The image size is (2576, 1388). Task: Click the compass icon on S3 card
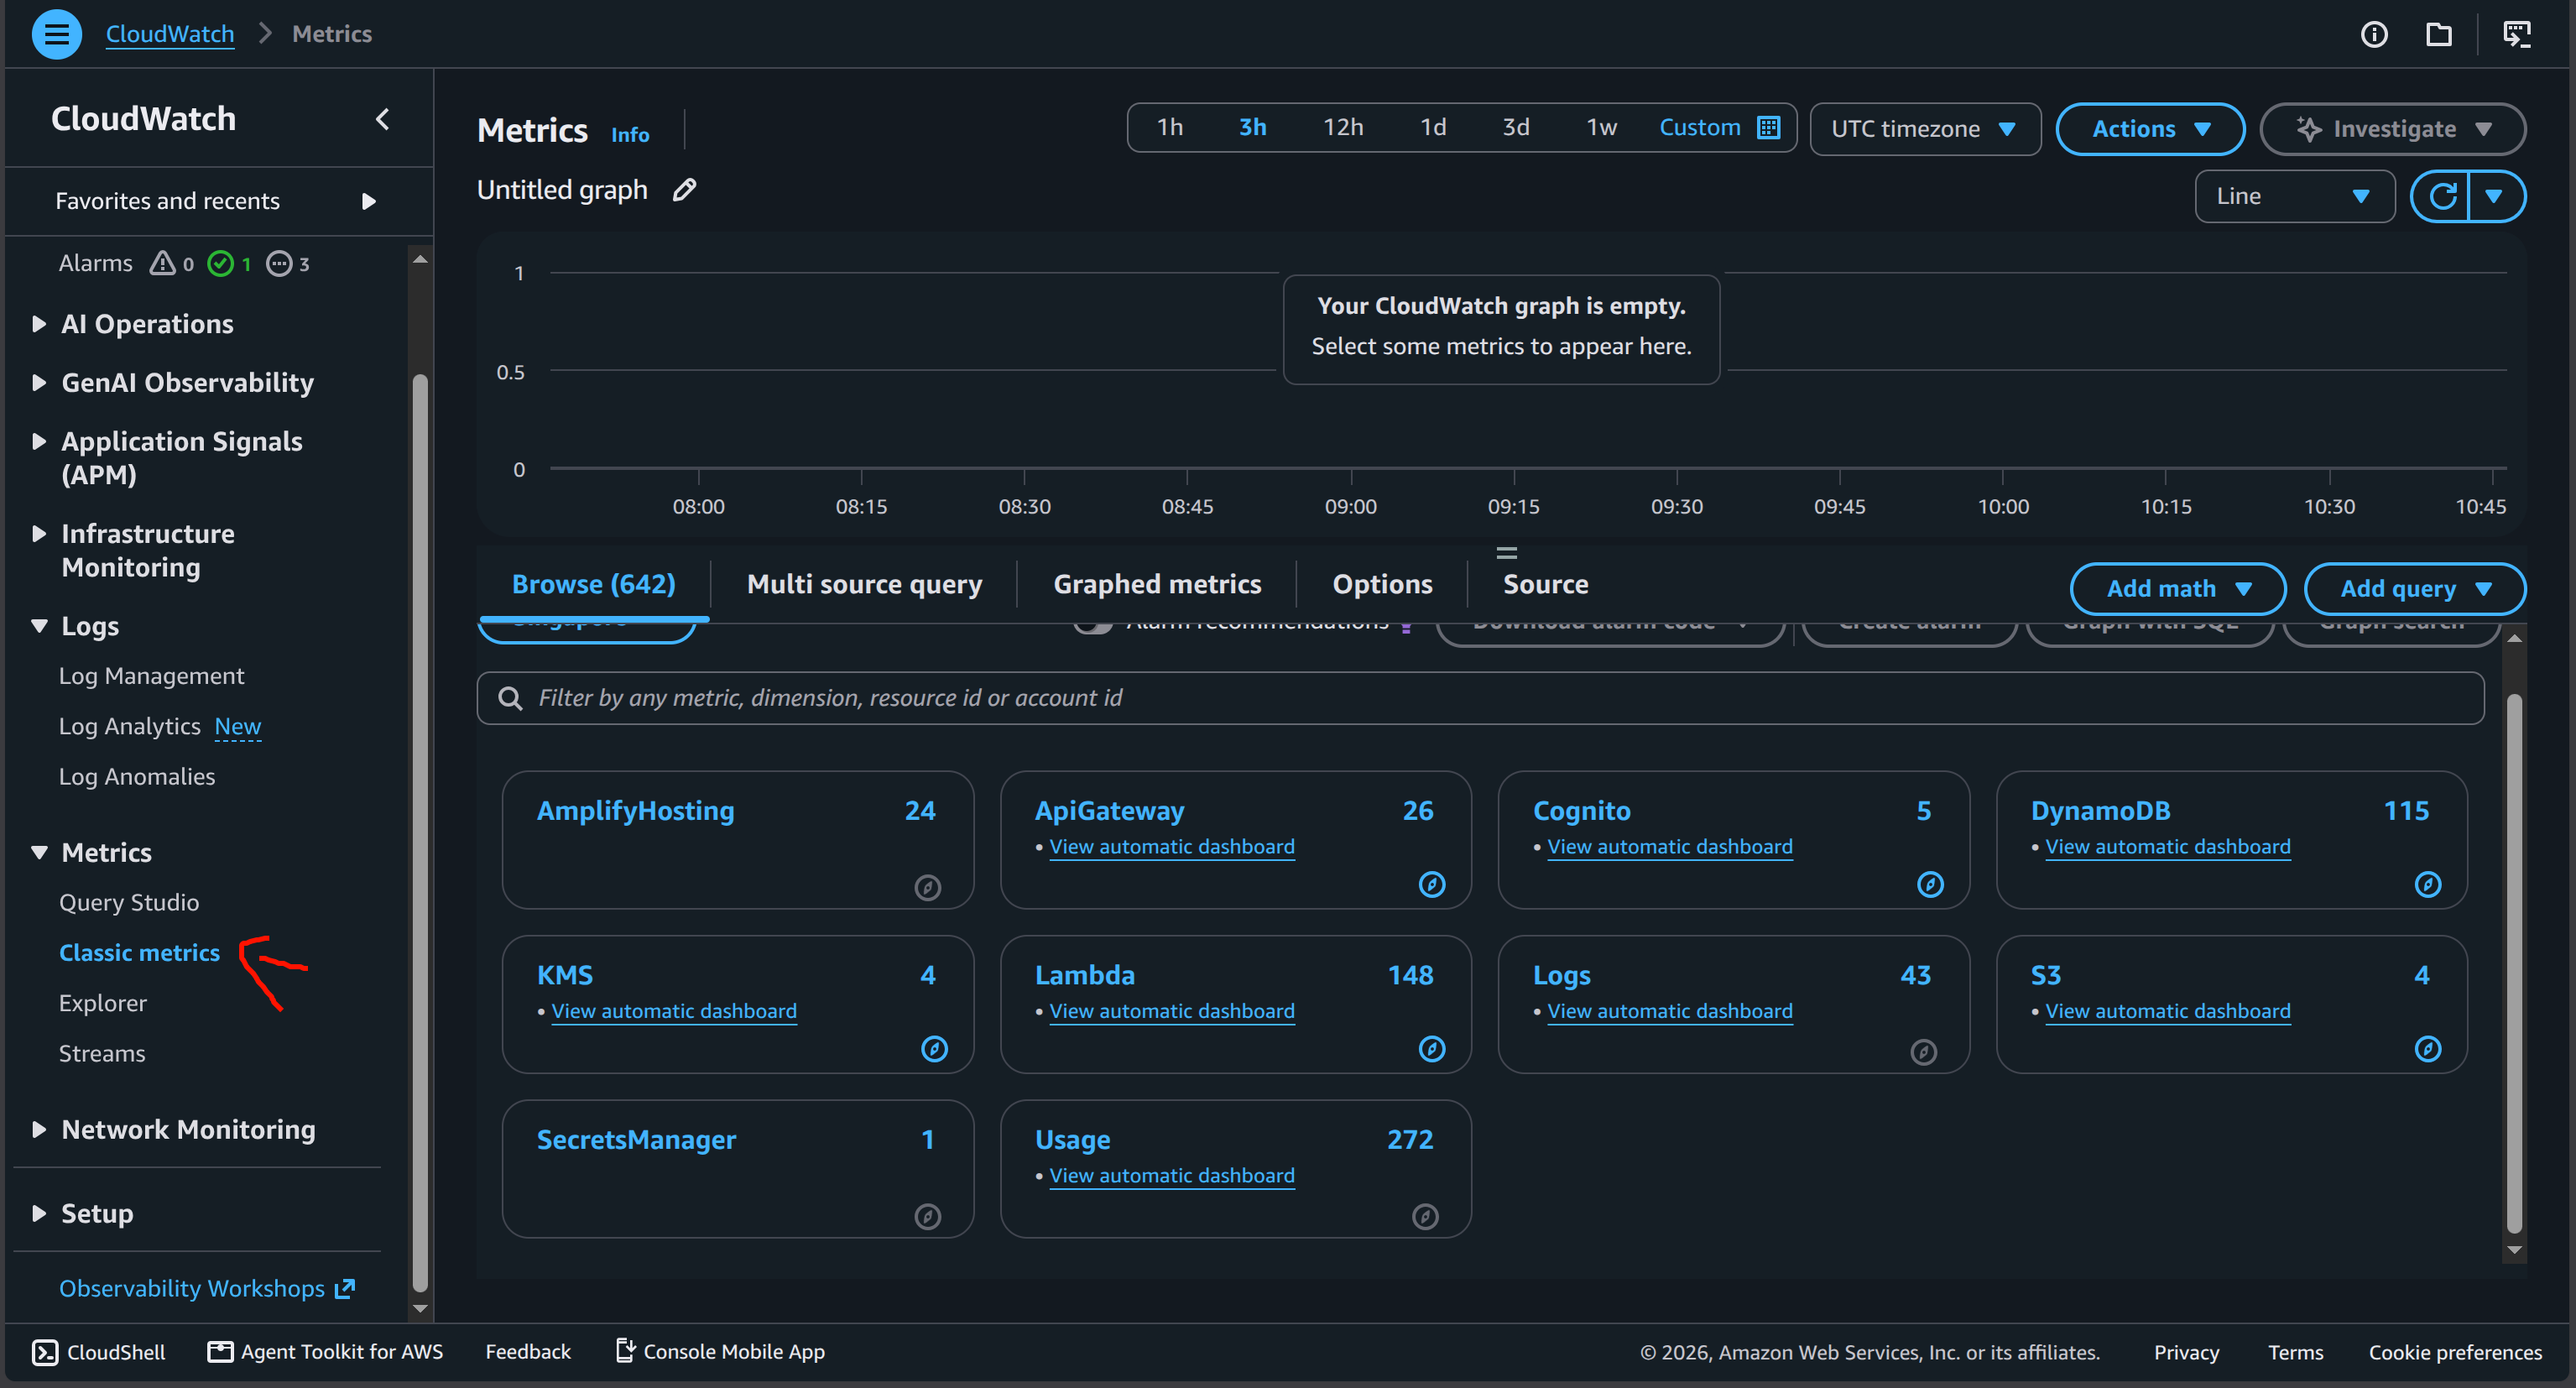tap(2427, 1049)
